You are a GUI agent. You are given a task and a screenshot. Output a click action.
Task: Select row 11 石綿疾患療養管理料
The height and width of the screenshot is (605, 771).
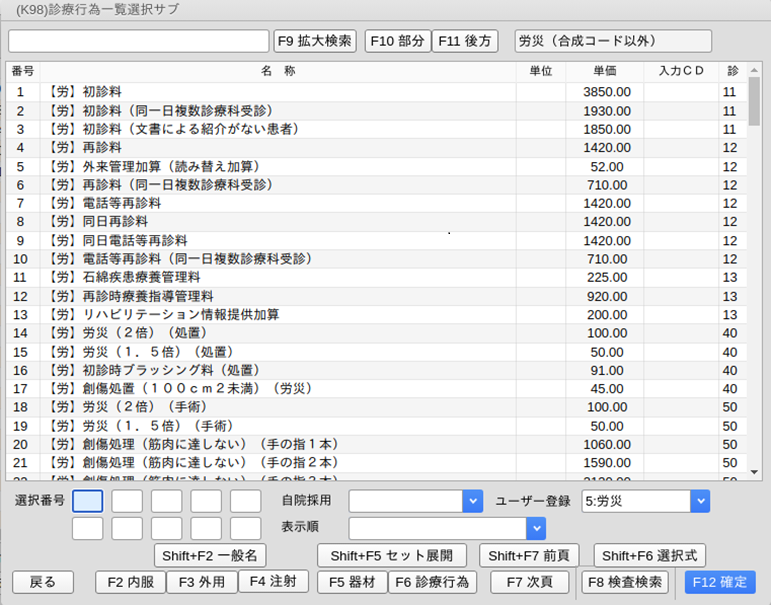coord(280,277)
